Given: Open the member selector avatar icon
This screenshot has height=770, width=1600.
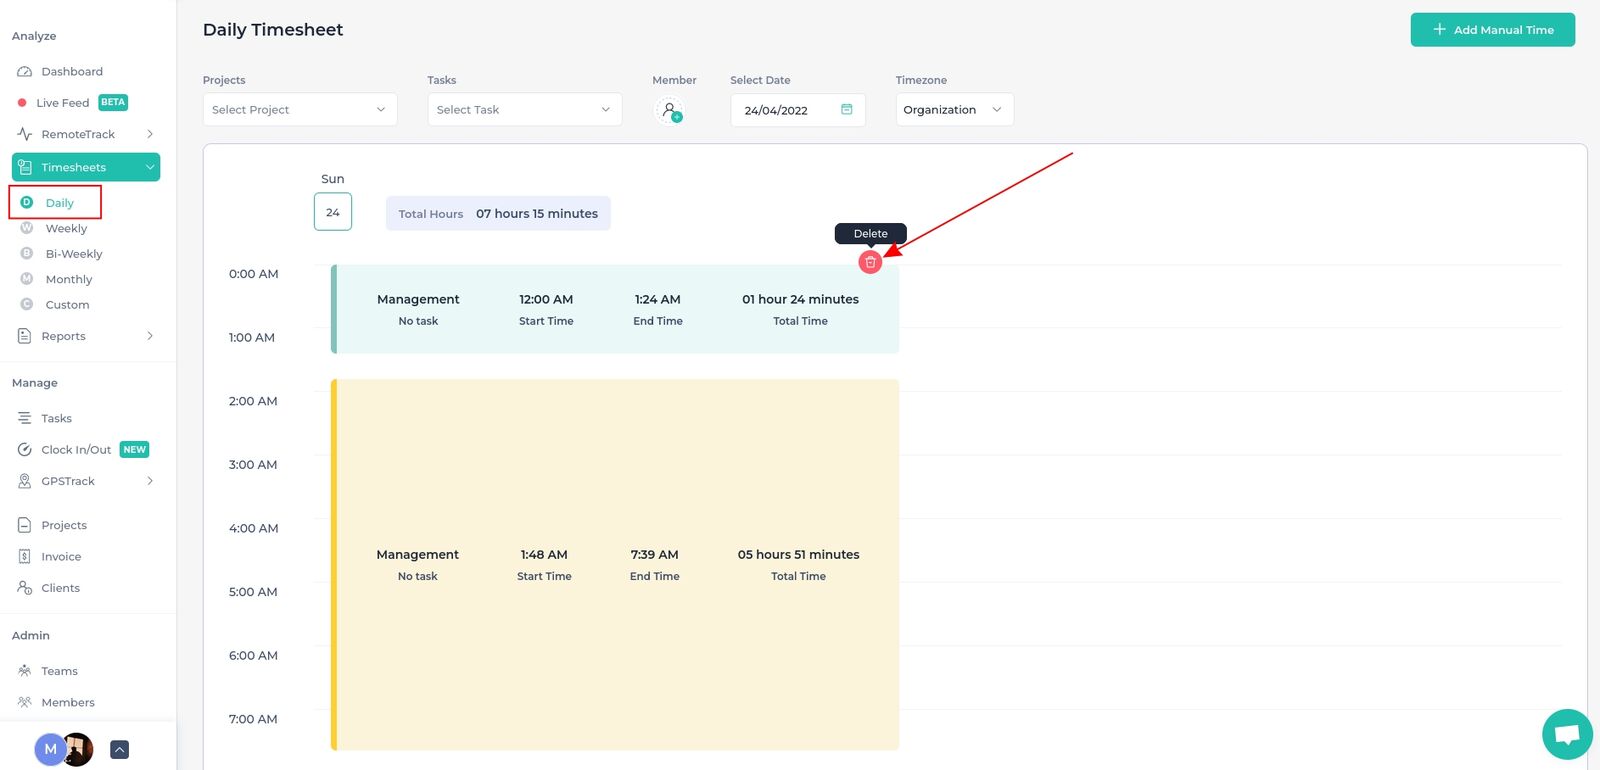Looking at the screenshot, I should 670,110.
